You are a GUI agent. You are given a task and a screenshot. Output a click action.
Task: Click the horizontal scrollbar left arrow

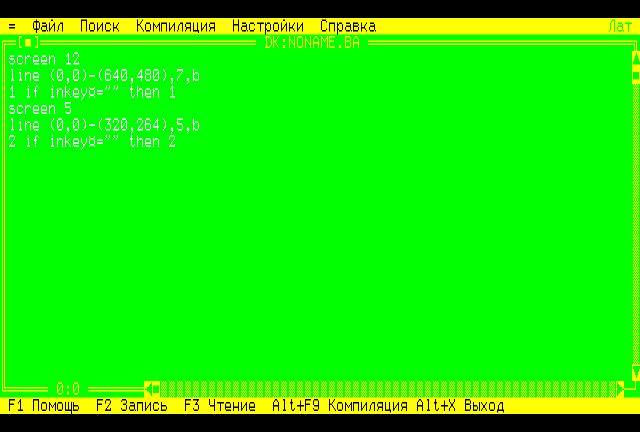(x=150, y=388)
